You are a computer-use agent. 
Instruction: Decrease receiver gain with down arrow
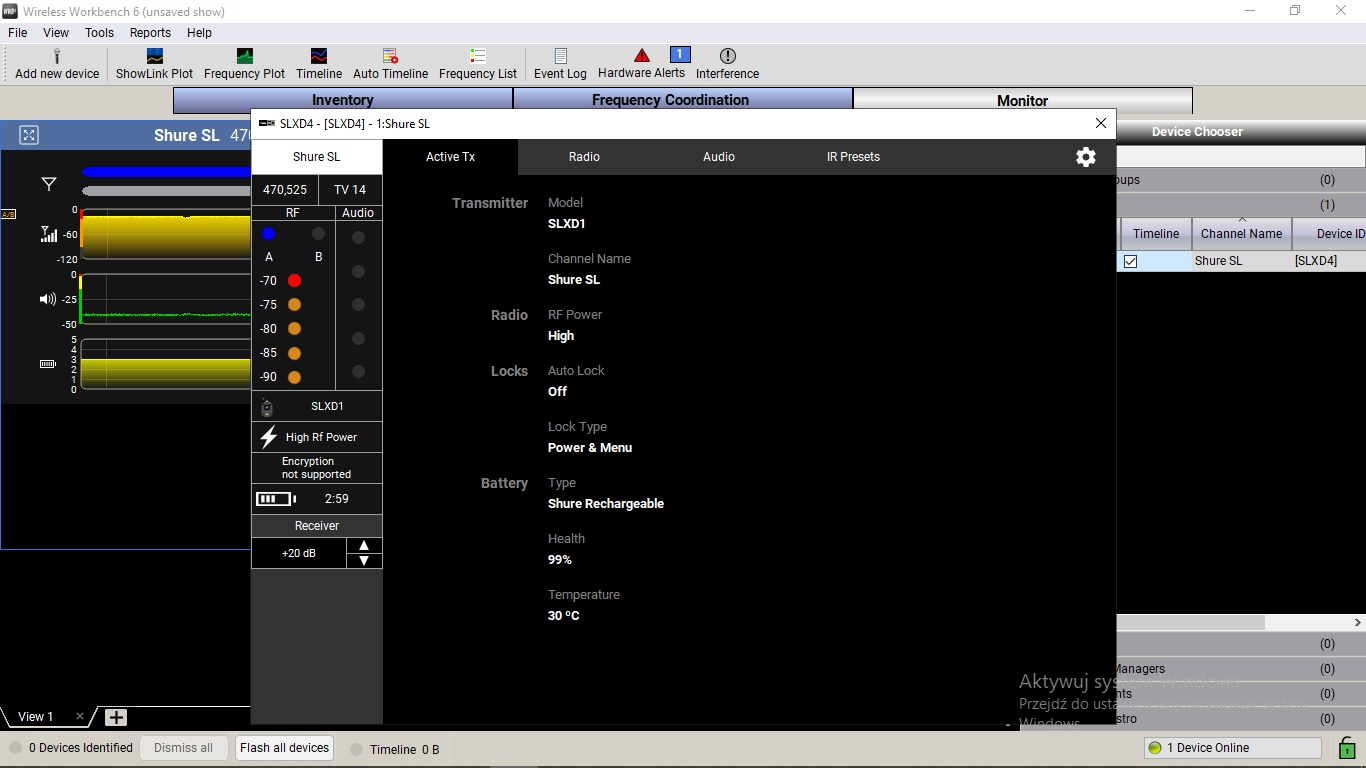(x=364, y=560)
